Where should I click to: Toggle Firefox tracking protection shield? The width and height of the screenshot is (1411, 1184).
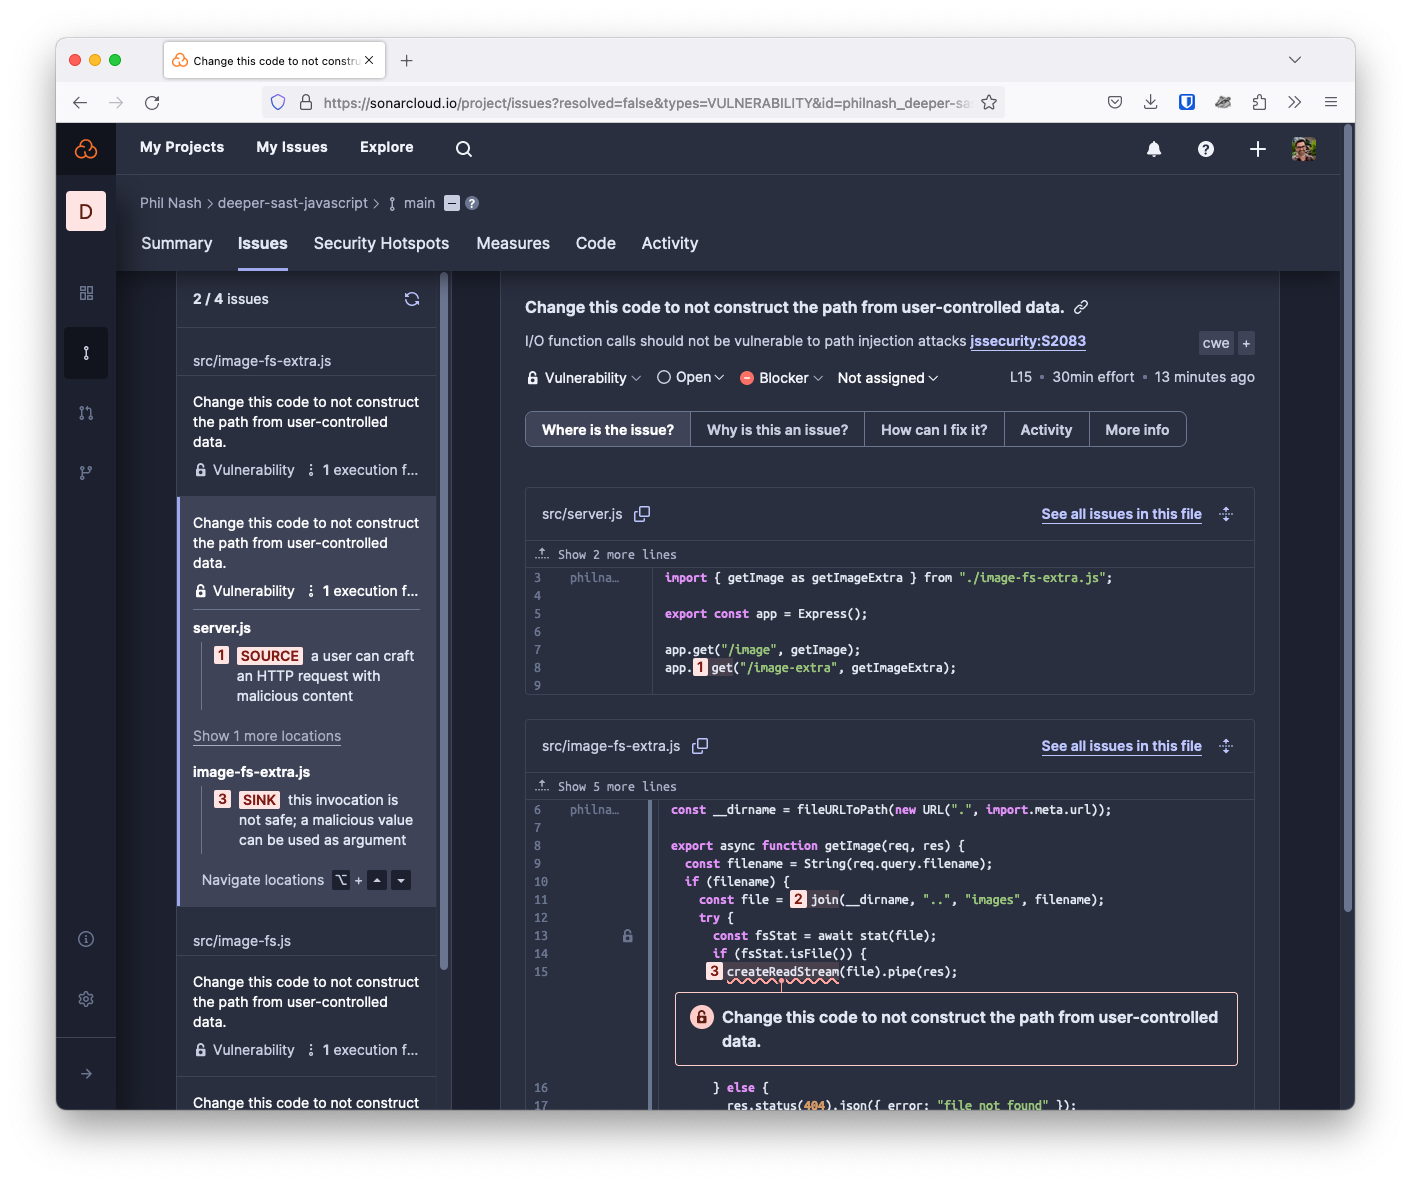277,101
